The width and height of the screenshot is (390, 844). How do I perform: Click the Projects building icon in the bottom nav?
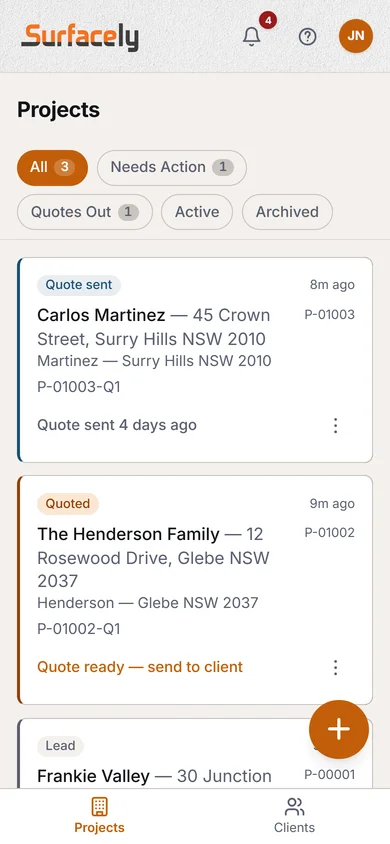[x=100, y=807]
